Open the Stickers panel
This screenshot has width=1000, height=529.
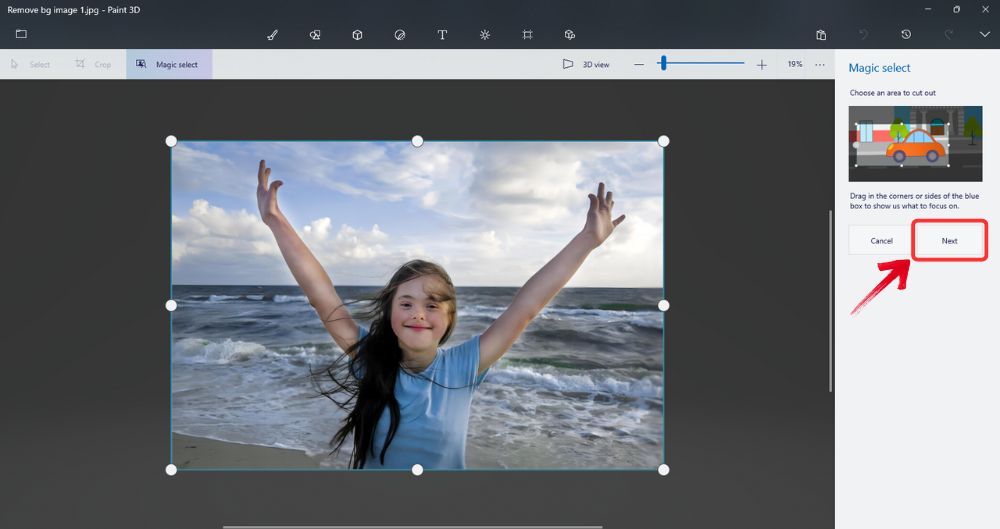[400, 34]
